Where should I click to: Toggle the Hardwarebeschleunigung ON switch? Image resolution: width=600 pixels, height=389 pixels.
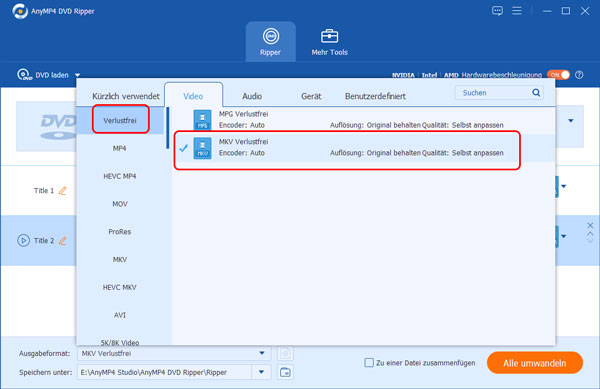(x=558, y=75)
